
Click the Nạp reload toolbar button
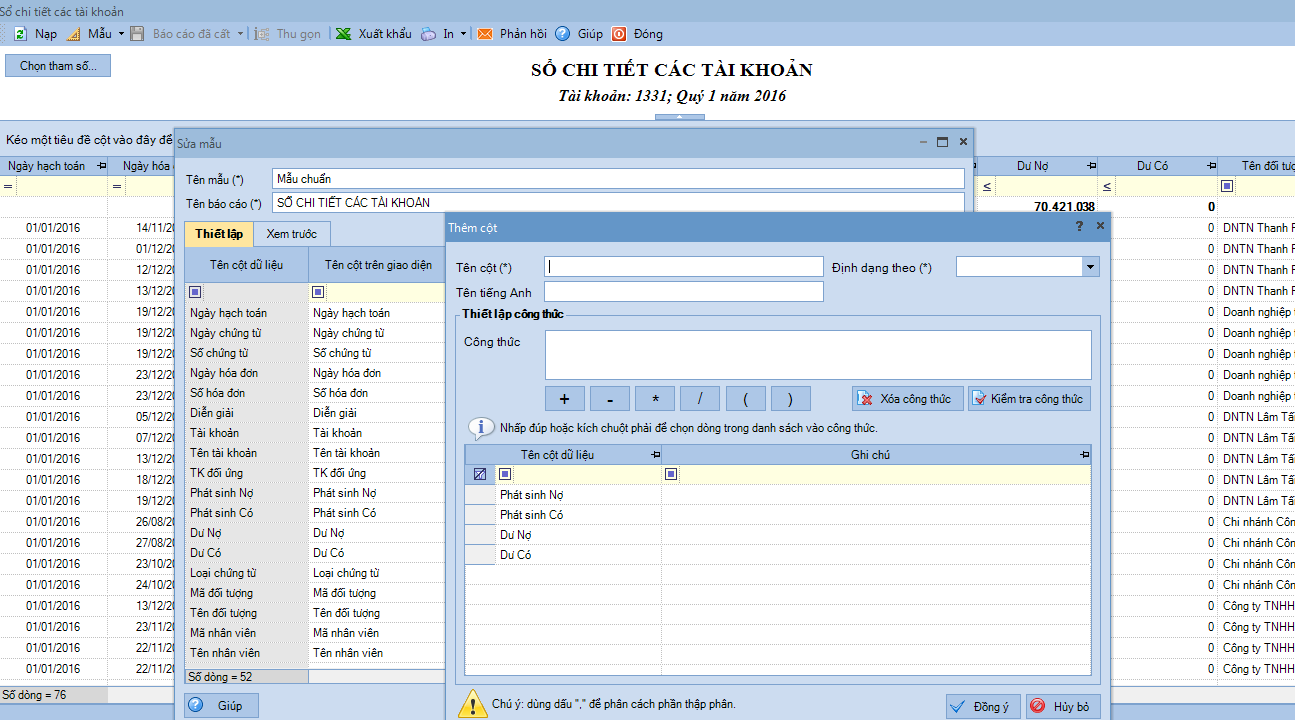point(35,34)
